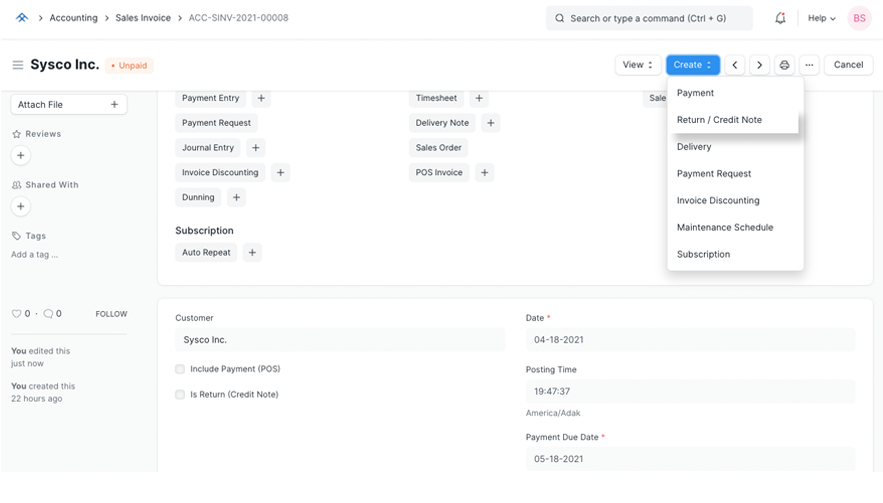Viewport: 883px width, 503px height.
Task: Toggle sidebar with hamburger icon
Action: tap(17, 65)
